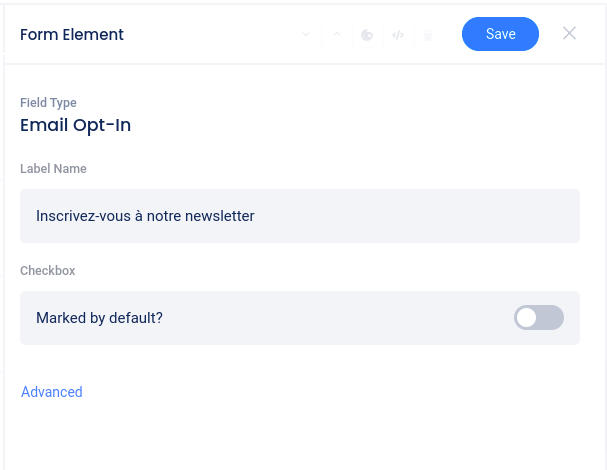Open the style palette icon
Image resolution: width=607 pixels, height=470 pixels.
(367, 35)
